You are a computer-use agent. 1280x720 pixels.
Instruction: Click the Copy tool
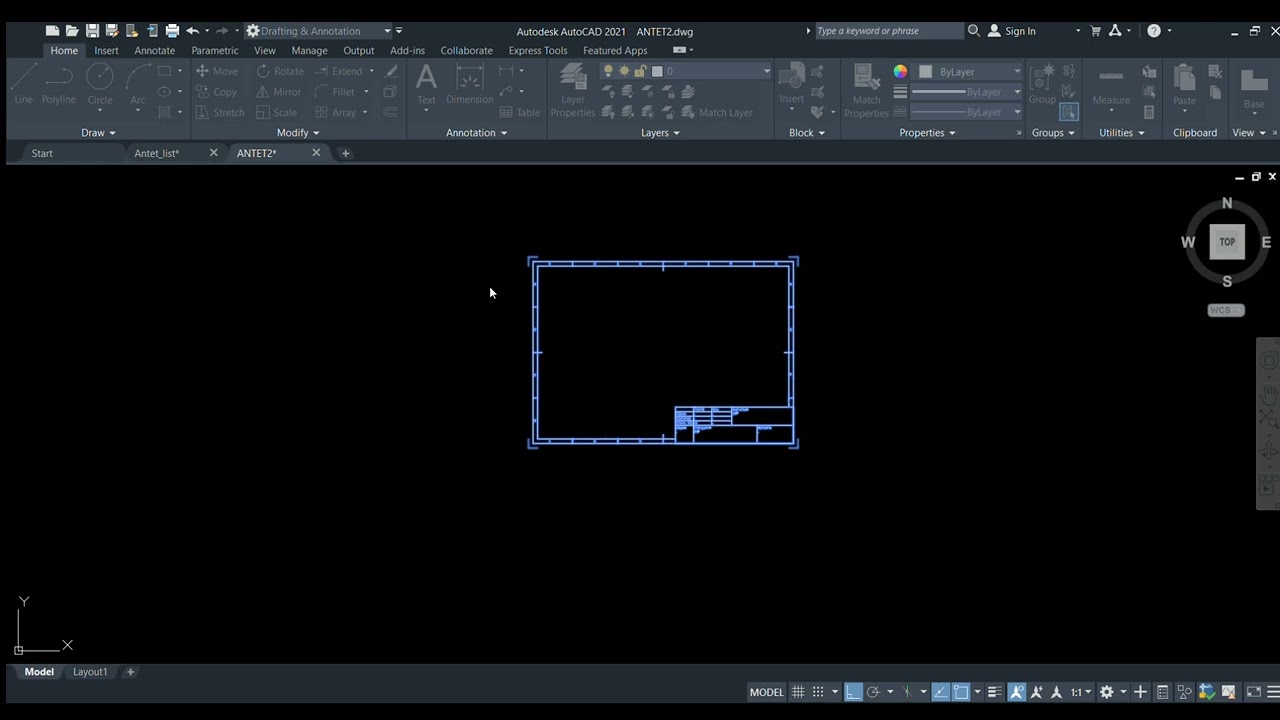216,92
